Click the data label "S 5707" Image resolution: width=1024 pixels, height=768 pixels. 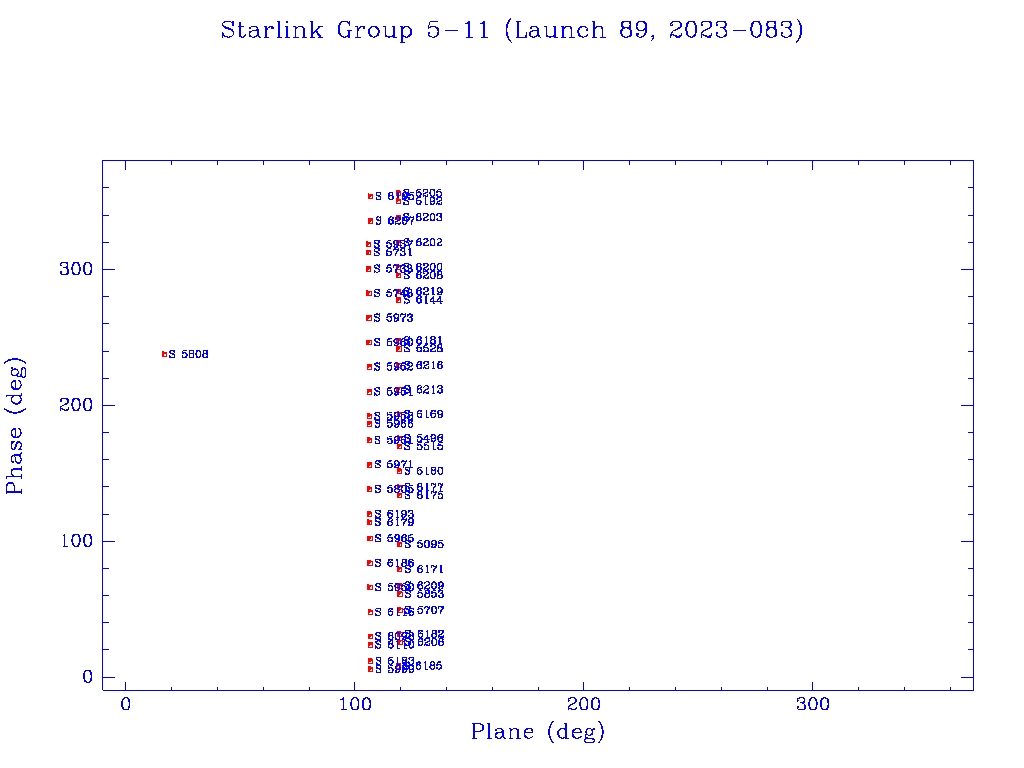pyautogui.click(x=424, y=610)
